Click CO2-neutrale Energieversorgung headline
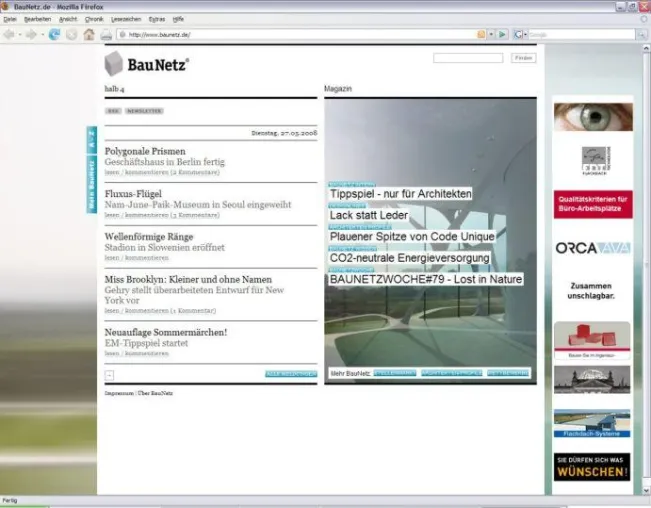Screen dimensions: 651x508 click(409, 258)
